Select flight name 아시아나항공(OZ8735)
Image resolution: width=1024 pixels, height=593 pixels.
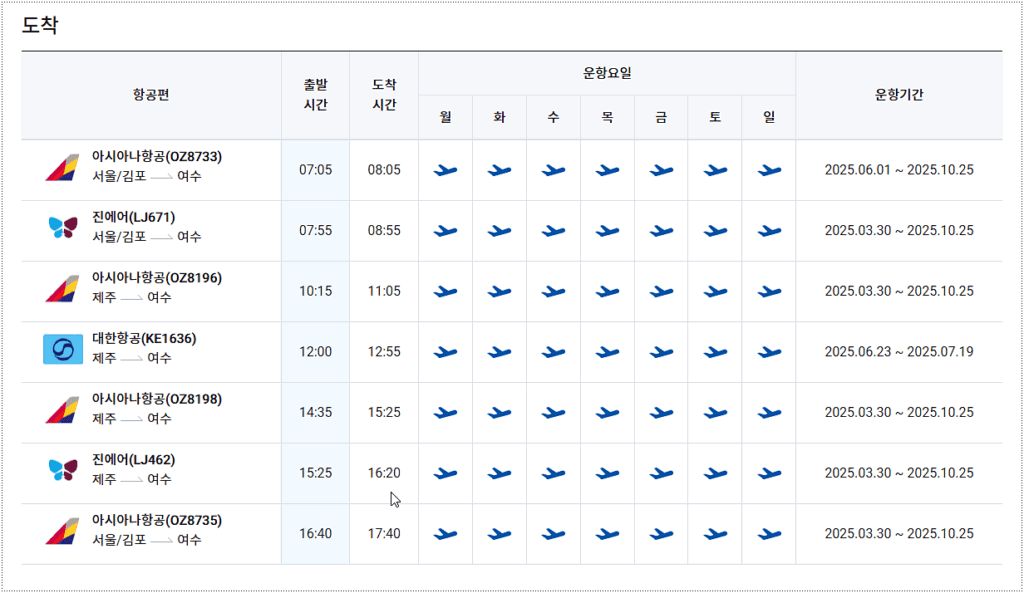(x=157, y=521)
